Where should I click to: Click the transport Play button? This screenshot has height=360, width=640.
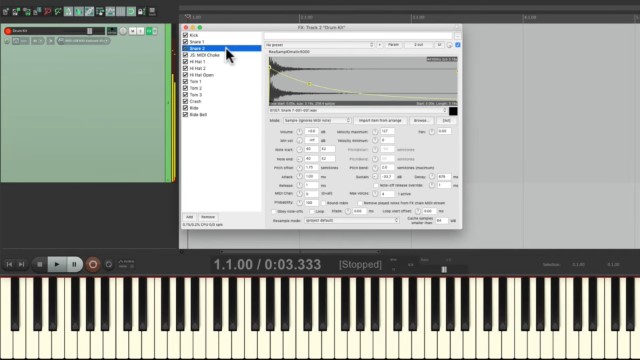pos(56,264)
